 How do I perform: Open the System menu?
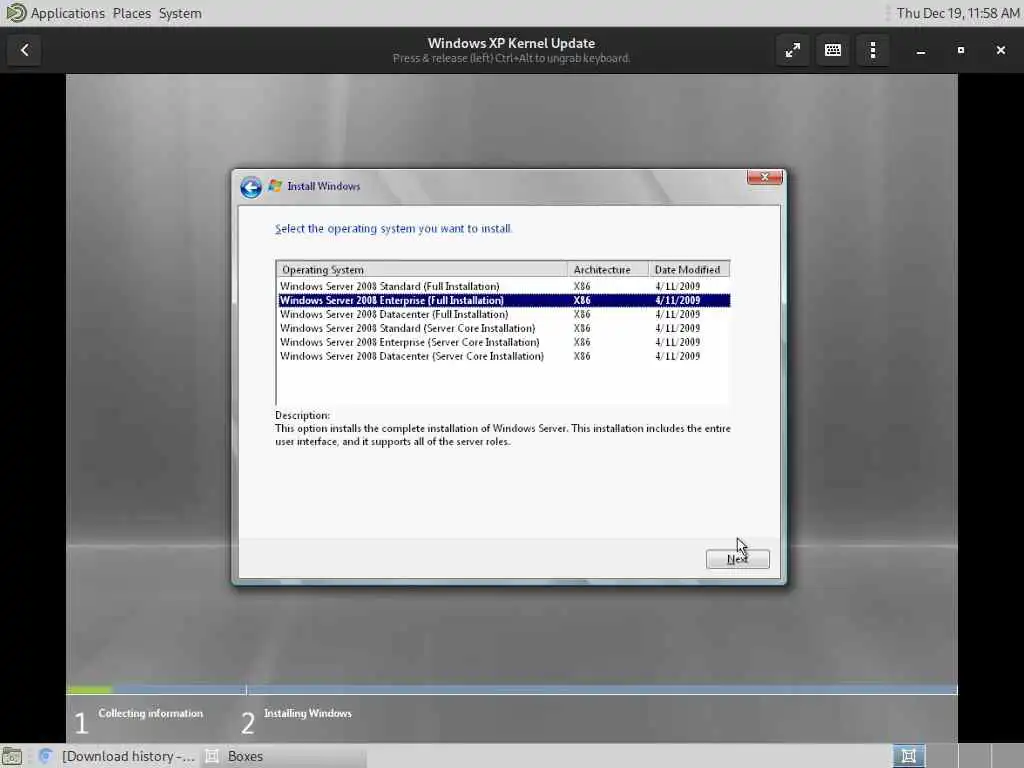(x=180, y=13)
